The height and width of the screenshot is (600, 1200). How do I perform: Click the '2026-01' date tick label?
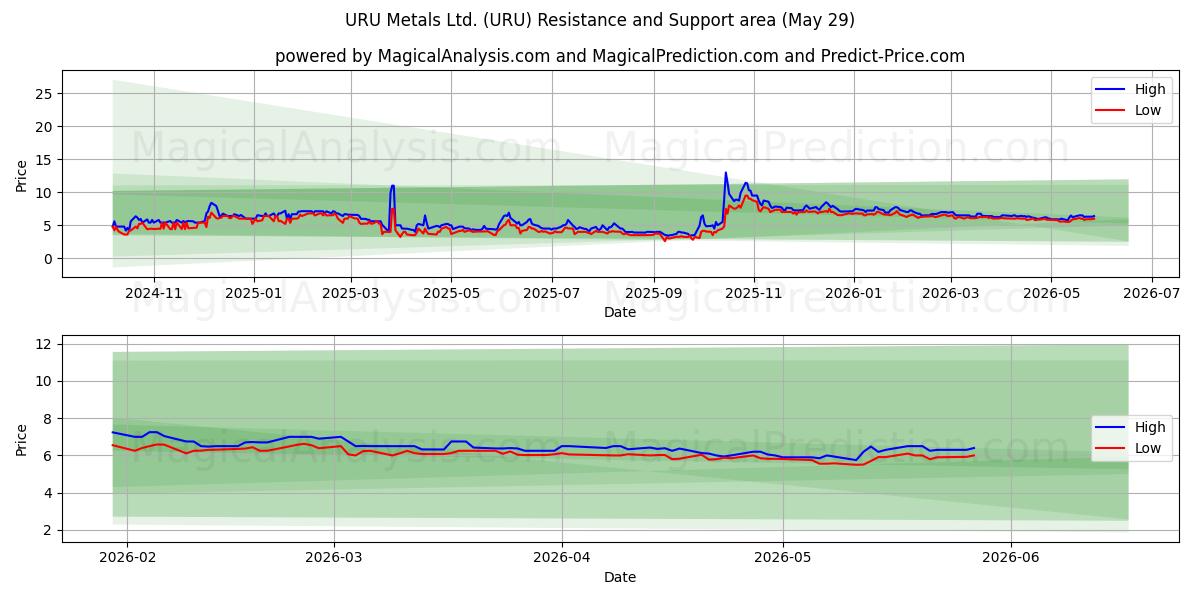pyautogui.click(x=854, y=294)
